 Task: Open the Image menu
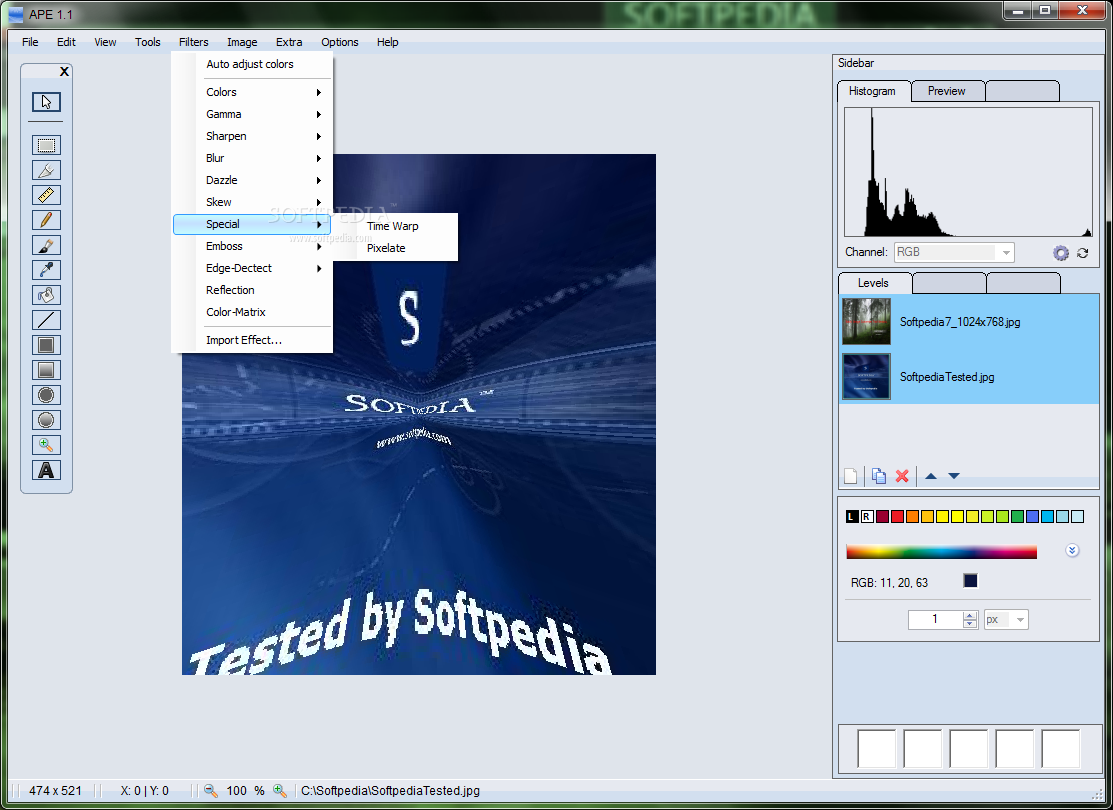[242, 42]
